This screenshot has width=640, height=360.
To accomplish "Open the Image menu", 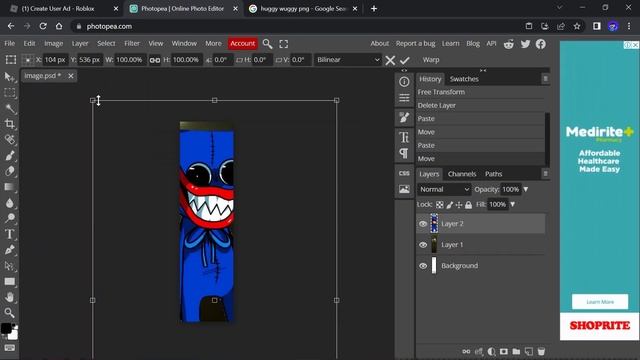I will [x=53, y=43].
